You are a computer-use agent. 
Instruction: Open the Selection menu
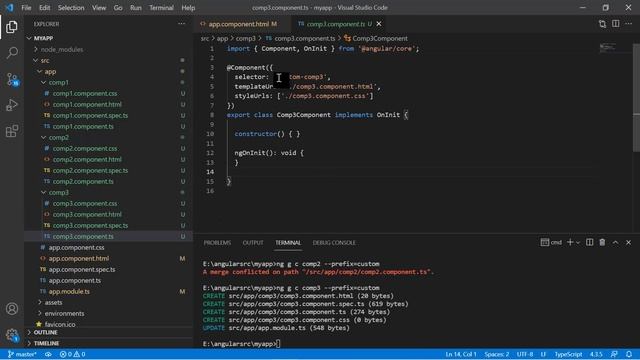[x=71, y=8]
